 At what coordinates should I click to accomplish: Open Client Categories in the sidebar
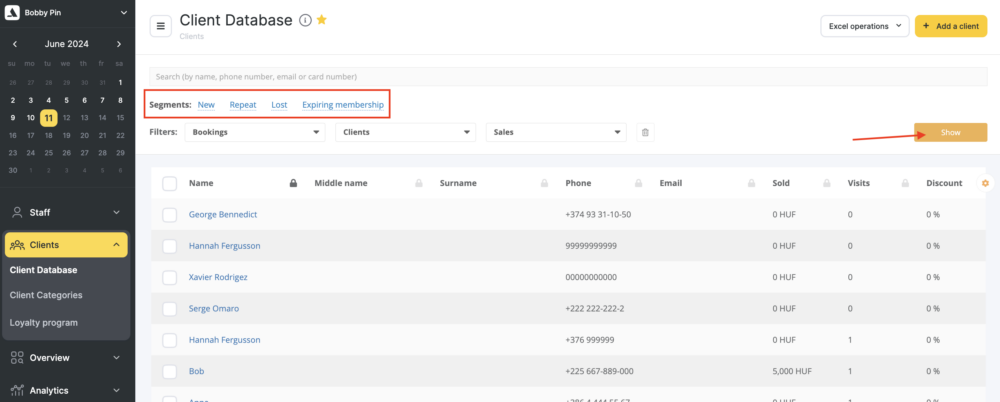point(46,295)
